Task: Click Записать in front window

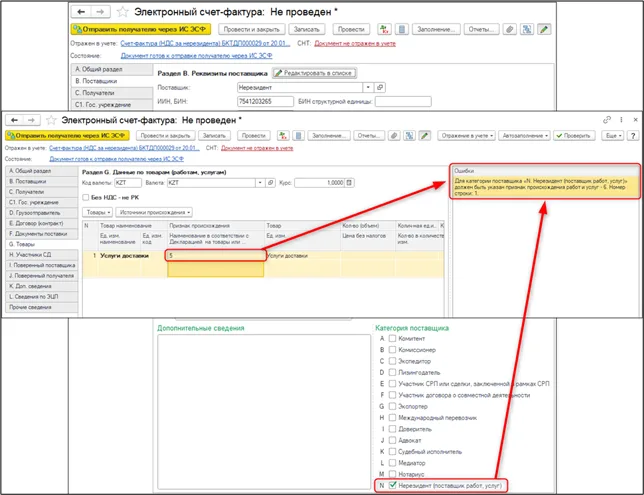Action: (x=214, y=136)
